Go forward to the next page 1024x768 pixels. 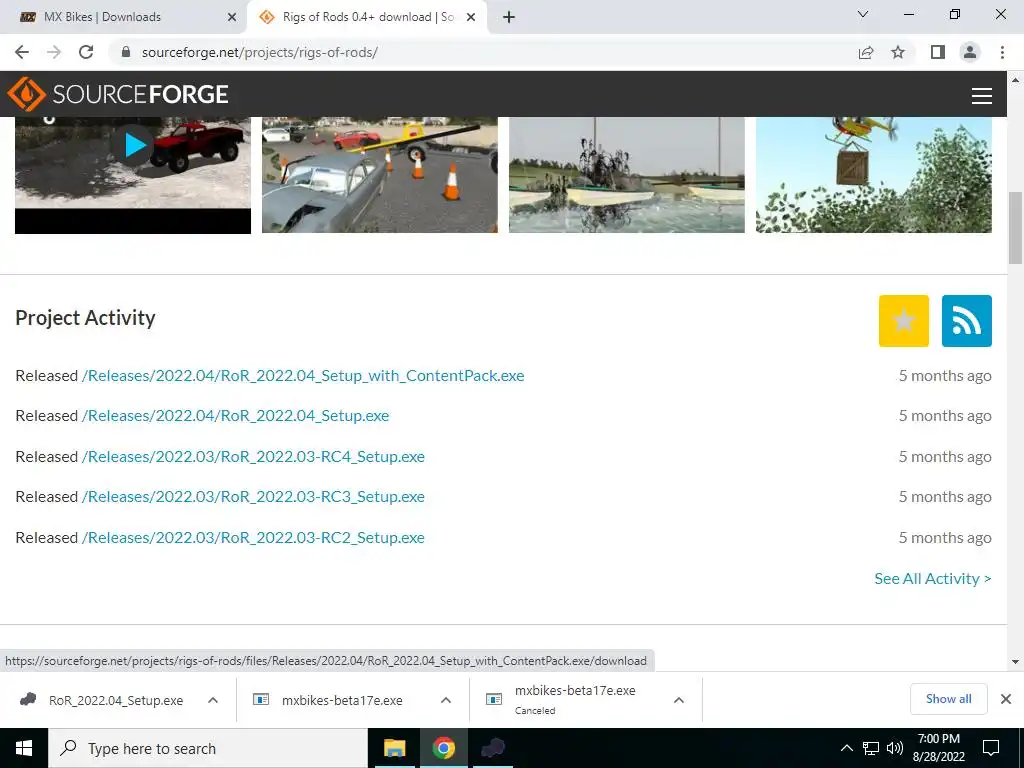[54, 52]
